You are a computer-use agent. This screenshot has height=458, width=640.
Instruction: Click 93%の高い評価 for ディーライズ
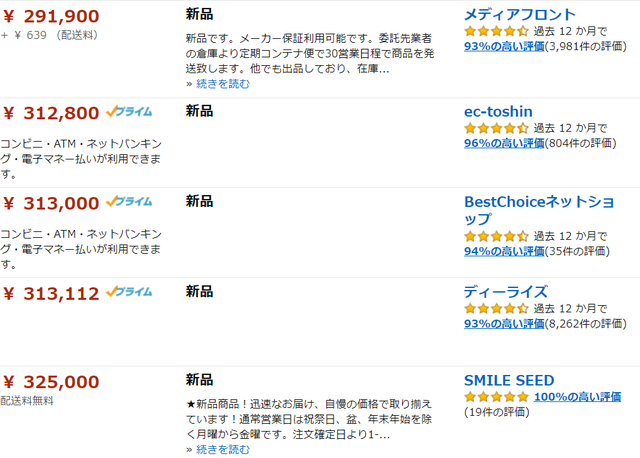pos(504,324)
